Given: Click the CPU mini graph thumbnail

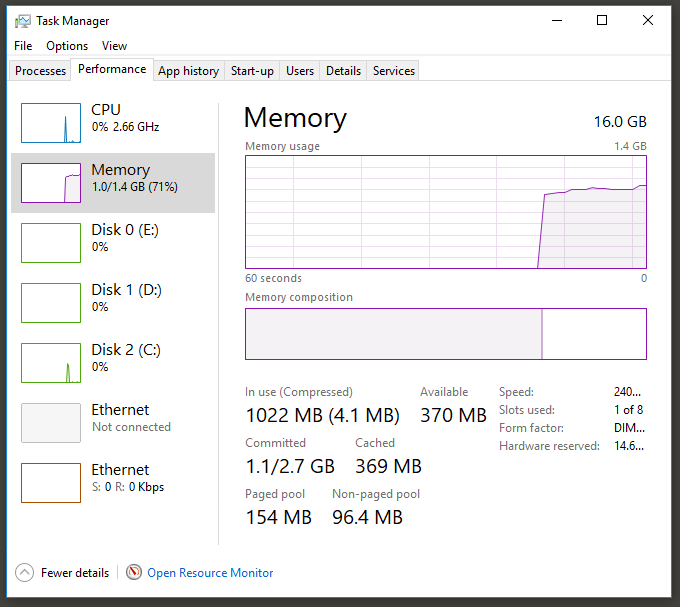Looking at the screenshot, I should pyautogui.click(x=51, y=123).
